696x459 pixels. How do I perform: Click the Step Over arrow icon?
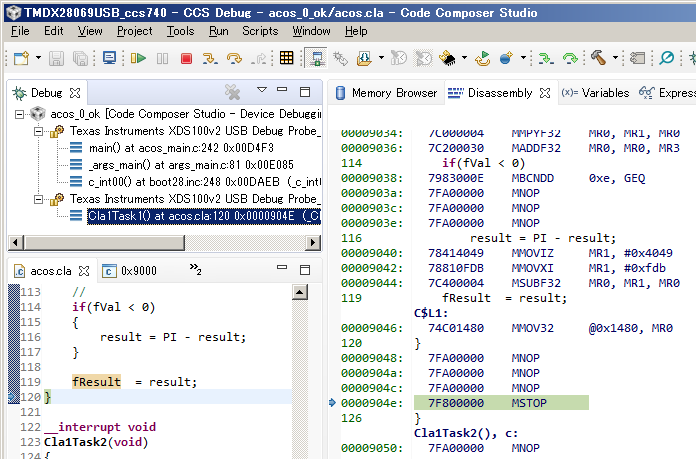pos(234,58)
